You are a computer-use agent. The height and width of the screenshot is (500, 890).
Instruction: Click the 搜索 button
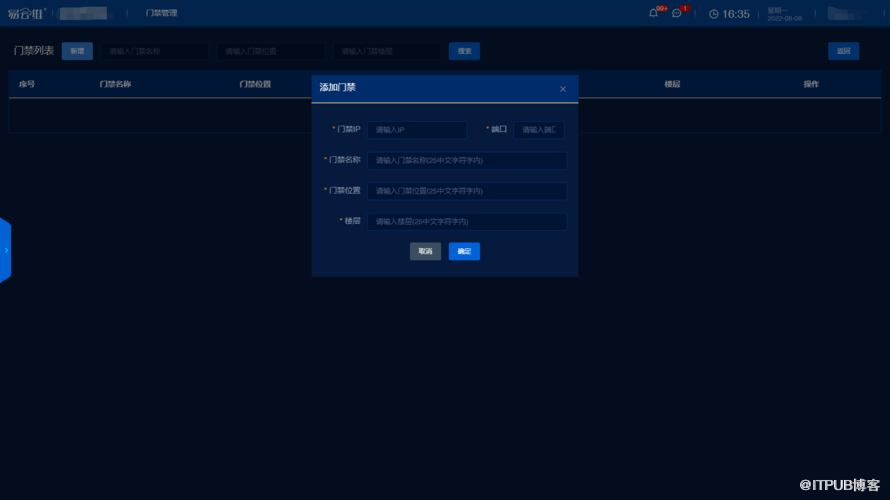[x=464, y=51]
